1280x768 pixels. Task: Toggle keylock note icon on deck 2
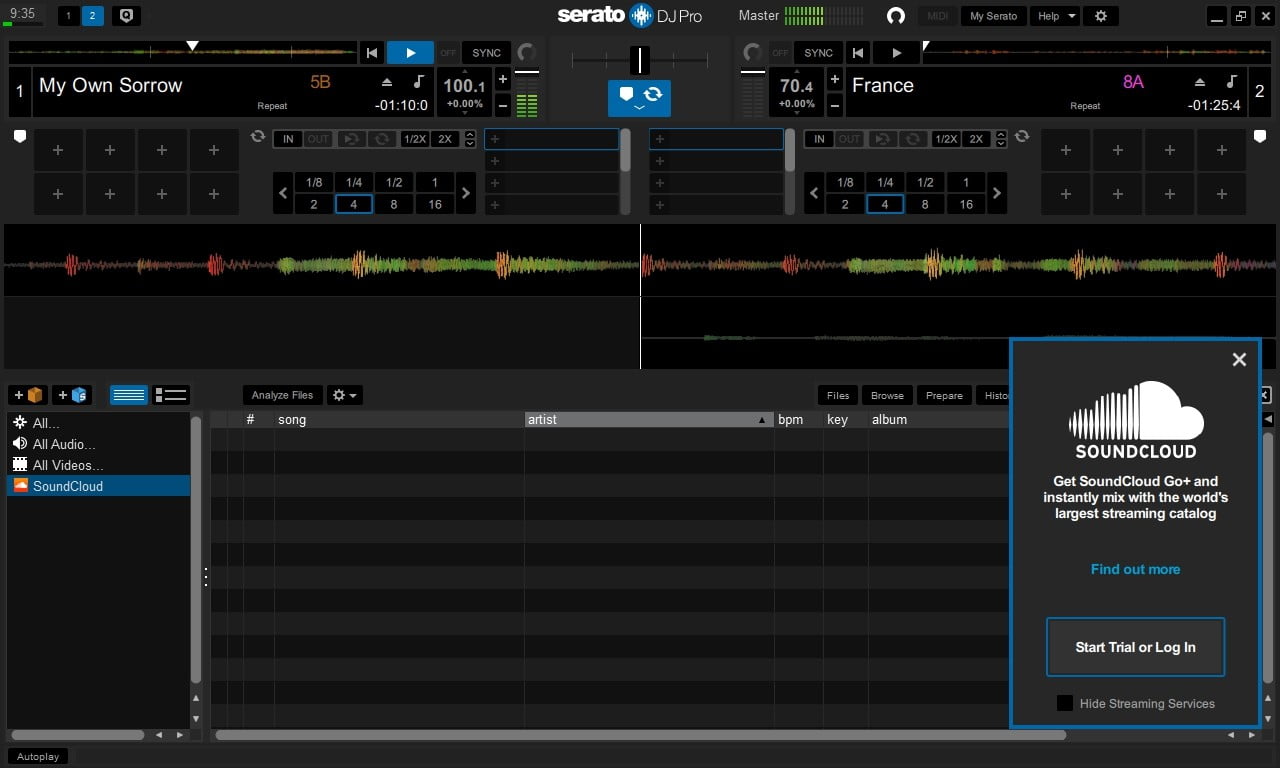click(x=1231, y=82)
